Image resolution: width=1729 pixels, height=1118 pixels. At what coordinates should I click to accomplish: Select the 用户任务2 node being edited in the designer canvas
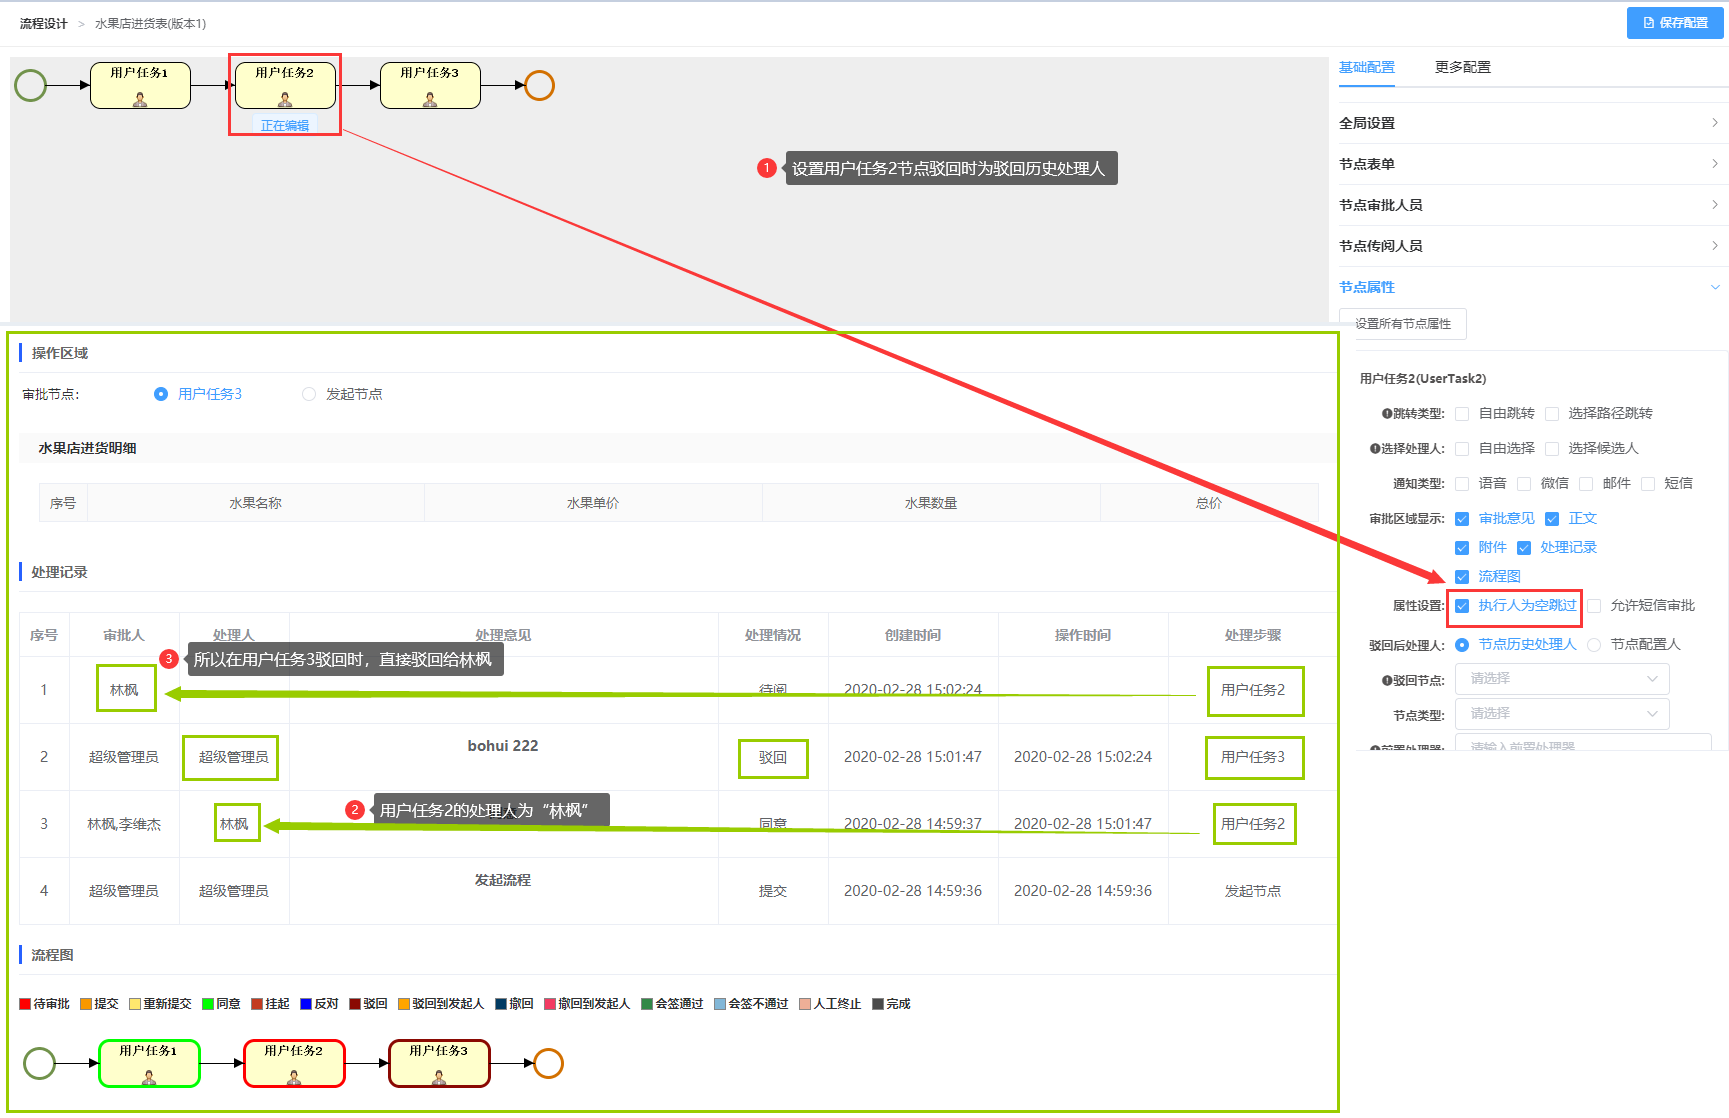[285, 85]
